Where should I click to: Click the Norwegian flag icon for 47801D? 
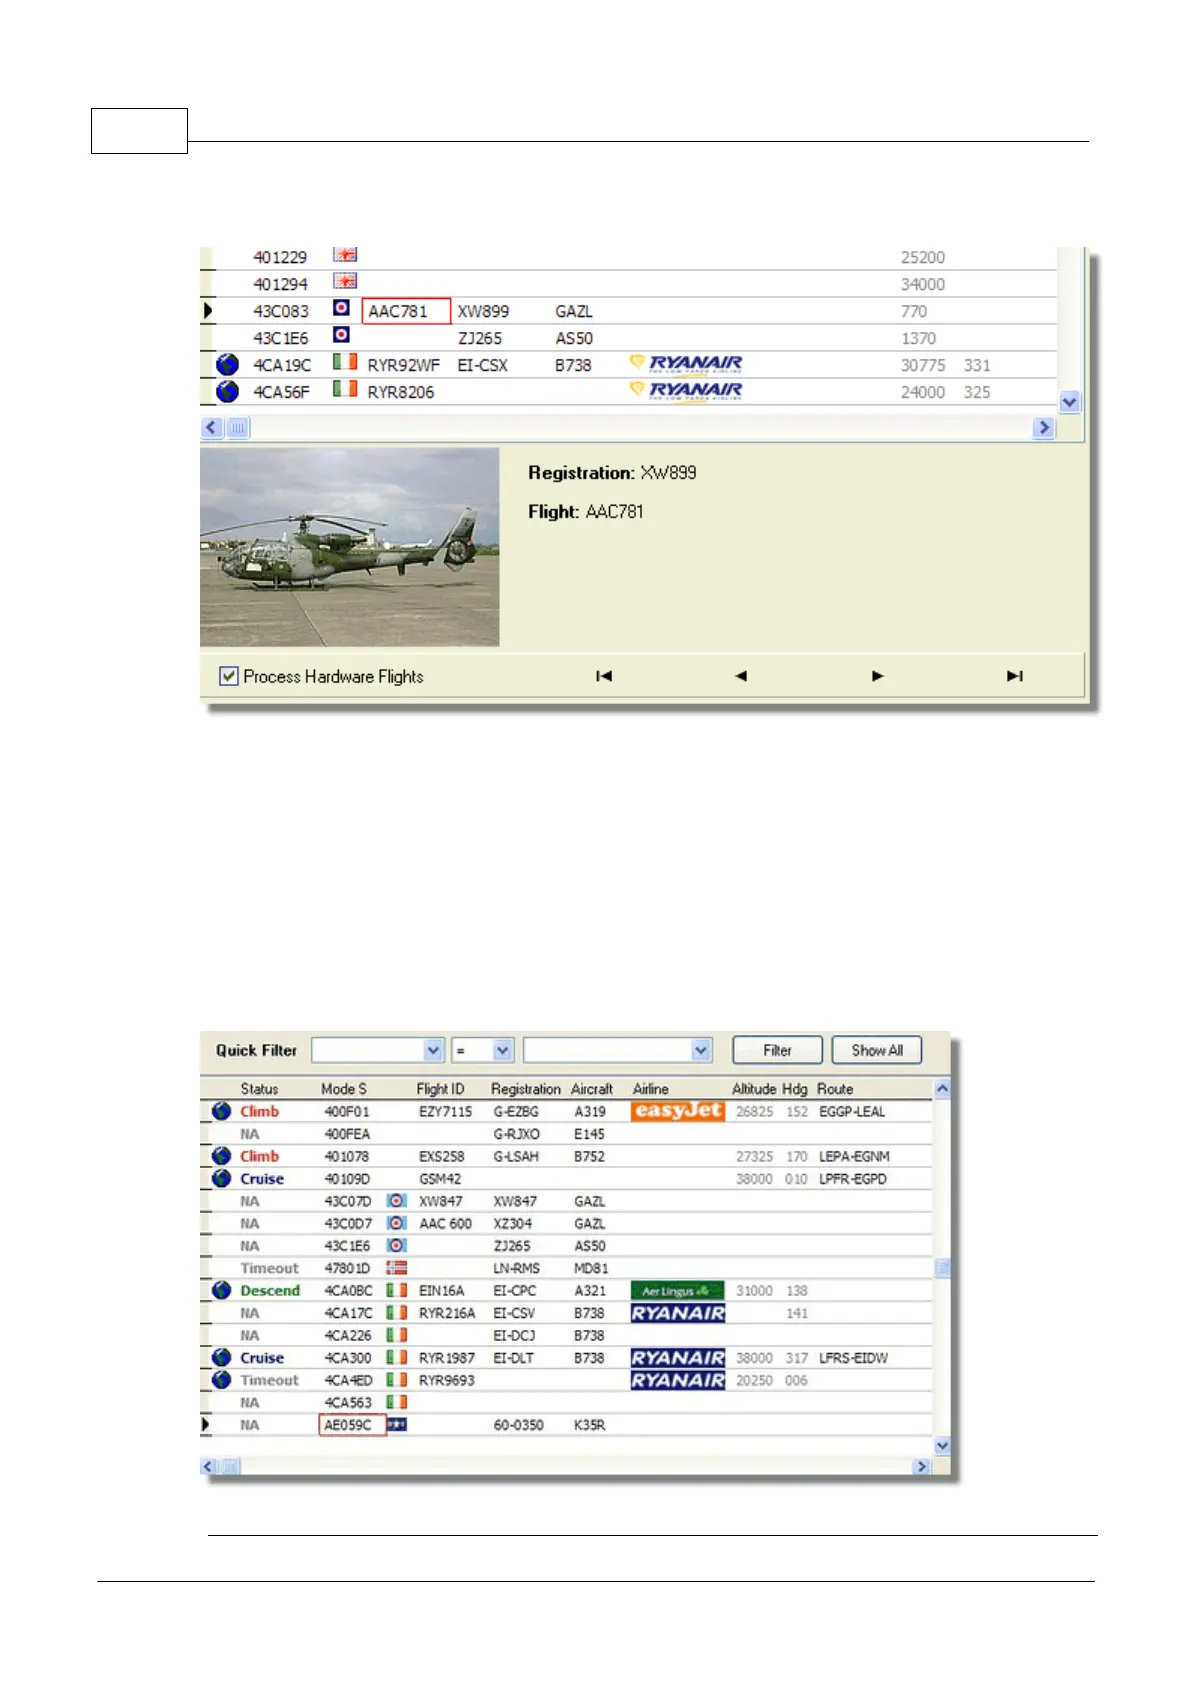tap(397, 1268)
